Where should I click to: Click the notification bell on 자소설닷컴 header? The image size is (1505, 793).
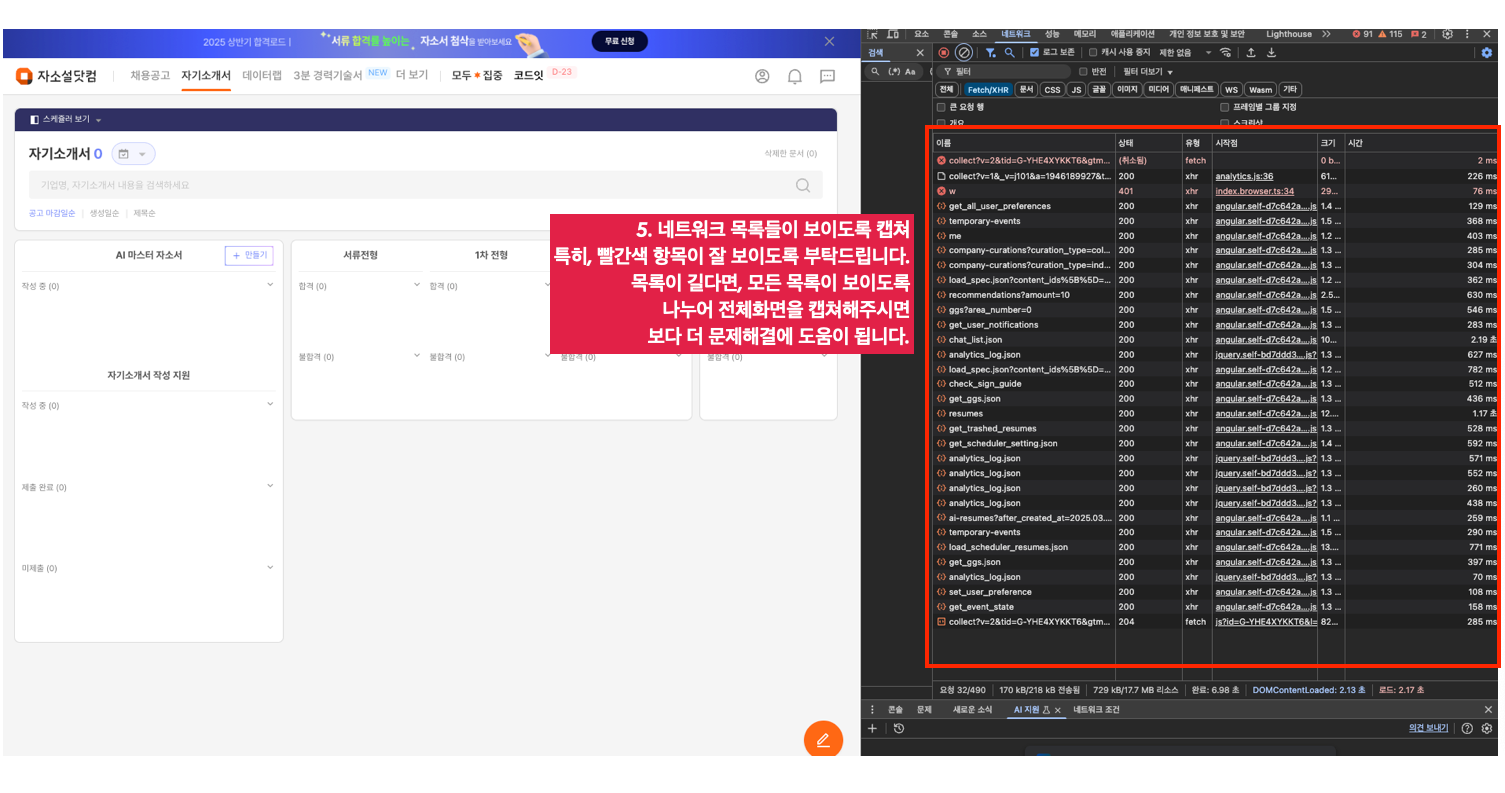[795, 76]
